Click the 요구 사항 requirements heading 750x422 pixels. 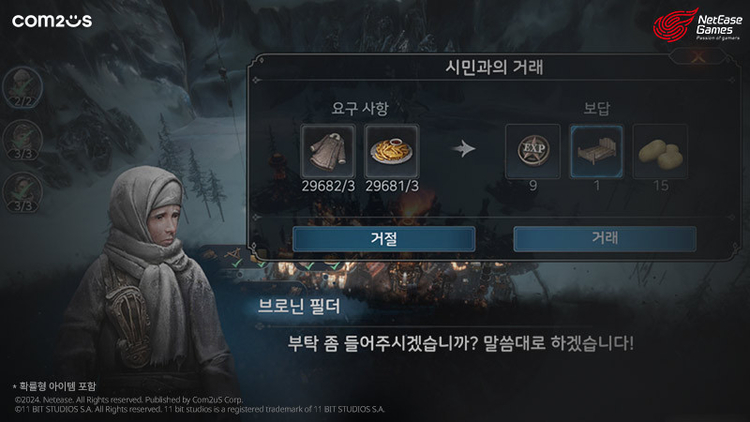pos(360,109)
